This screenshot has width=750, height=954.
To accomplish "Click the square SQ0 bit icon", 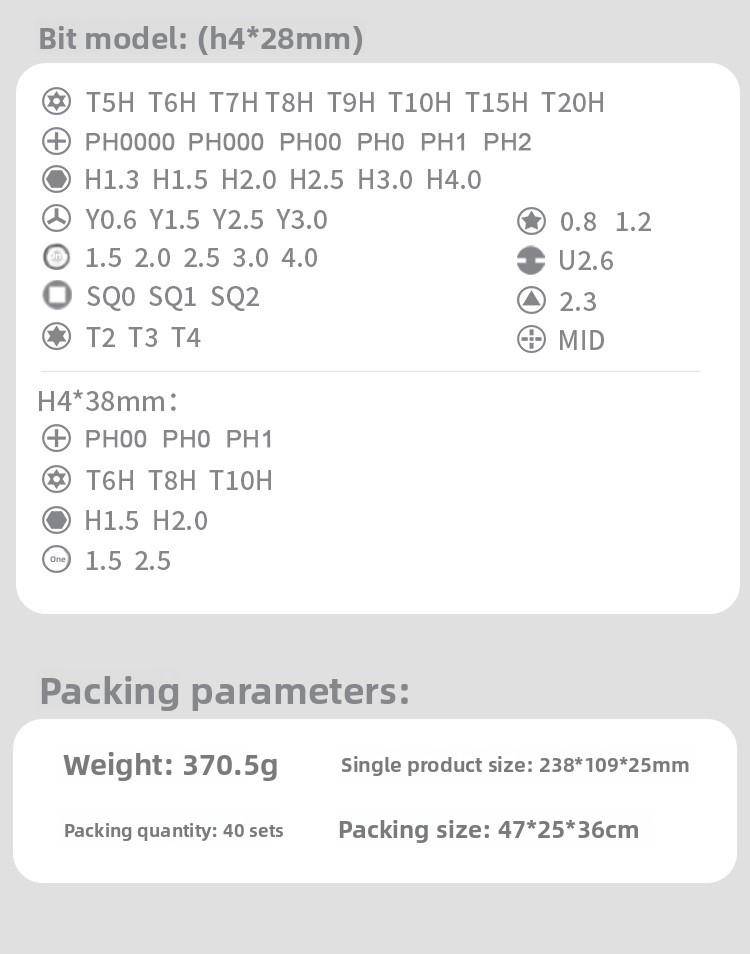I will pyautogui.click(x=57, y=296).
